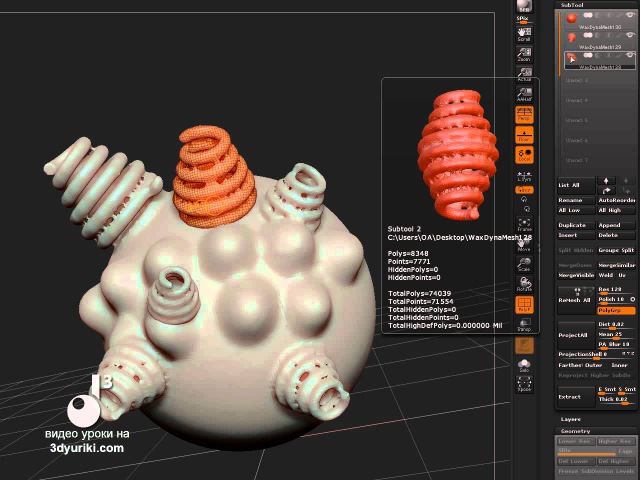This screenshot has width=640, height=480.
Task: Toggle the Floor grid button
Action: pos(524,135)
